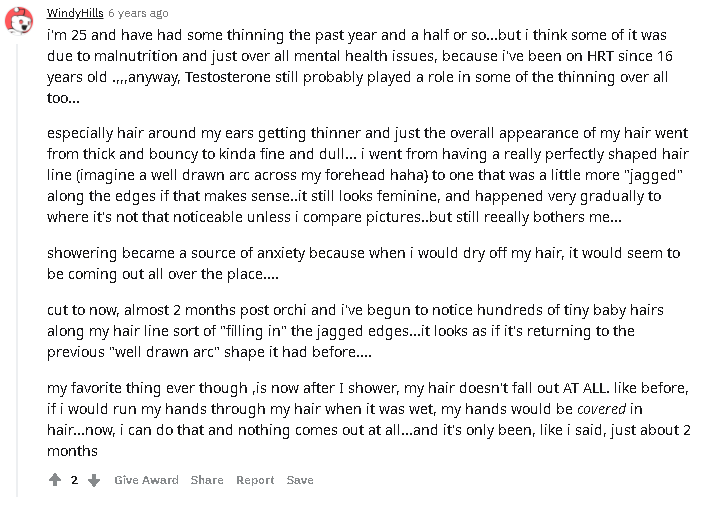Click the vote score number 2
The height and width of the screenshot is (514, 711).
click(74, 480)
